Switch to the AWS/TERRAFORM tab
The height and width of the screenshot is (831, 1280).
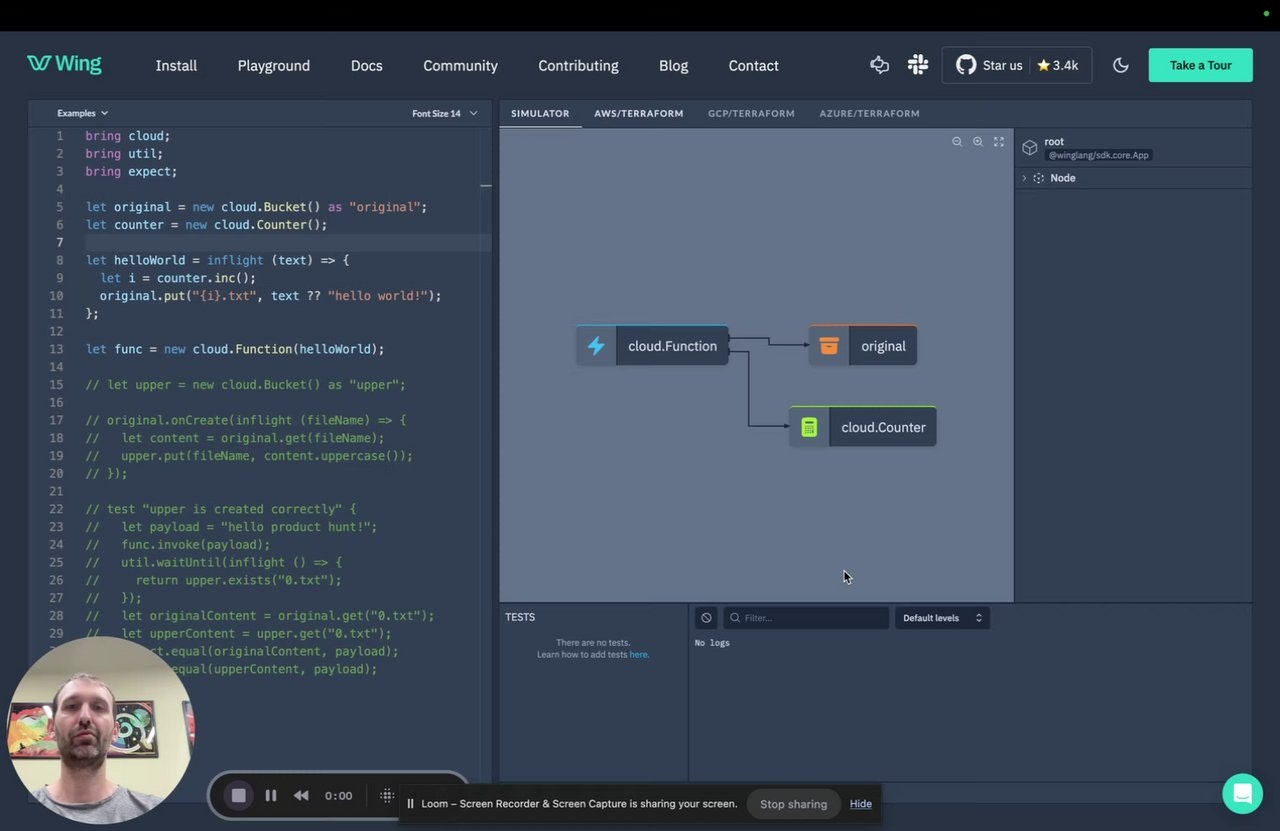pos(638,113)
